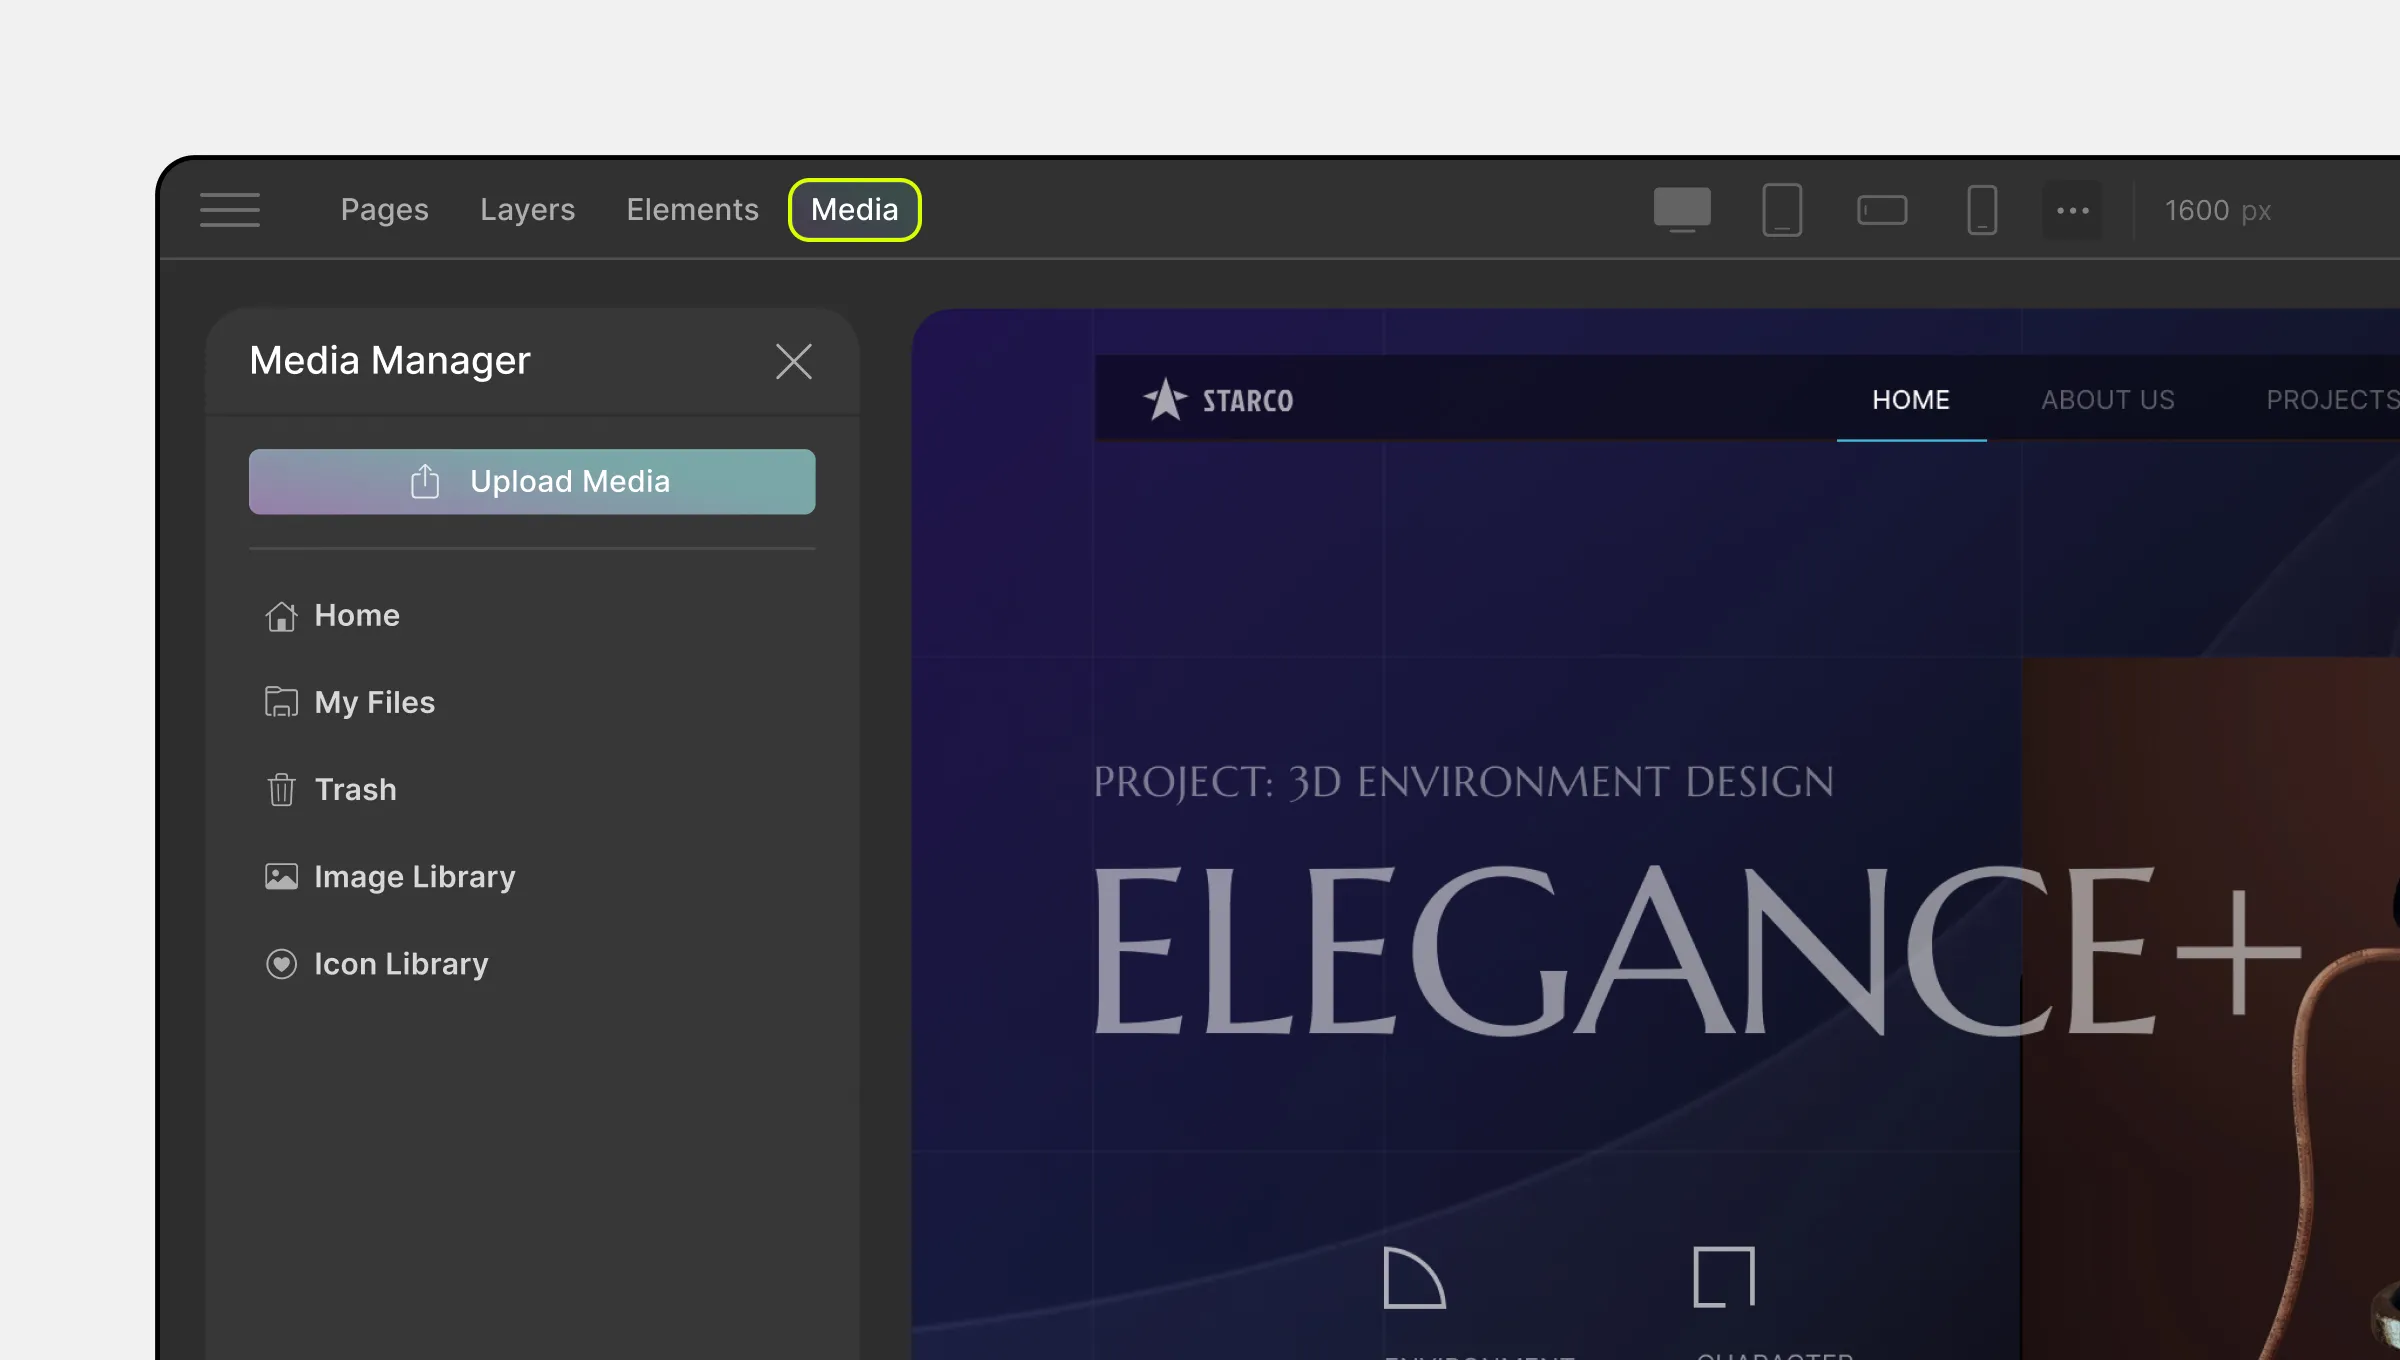Click the Home folder in Media Manager
This screenshot has height=1360, width=2400.
tap(356, 615)
